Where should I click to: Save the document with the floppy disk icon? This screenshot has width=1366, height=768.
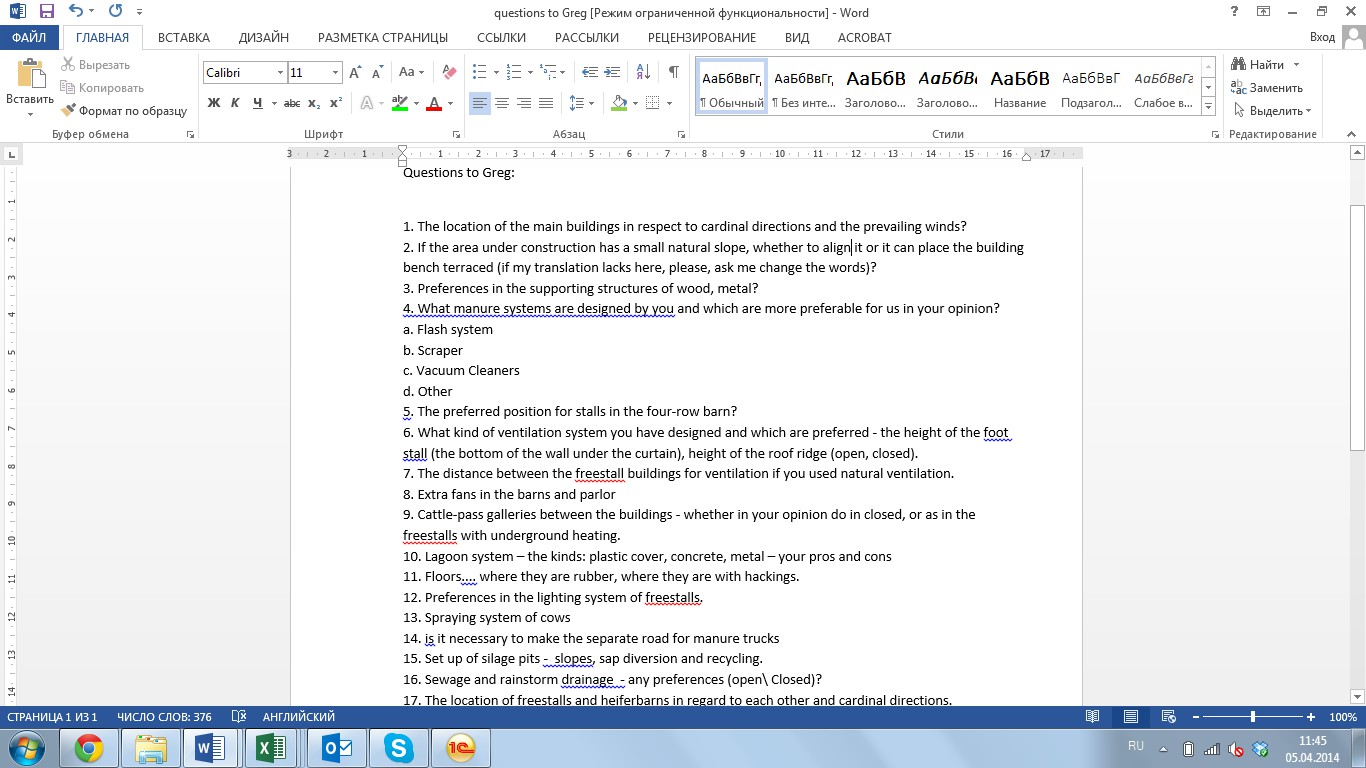47,12
